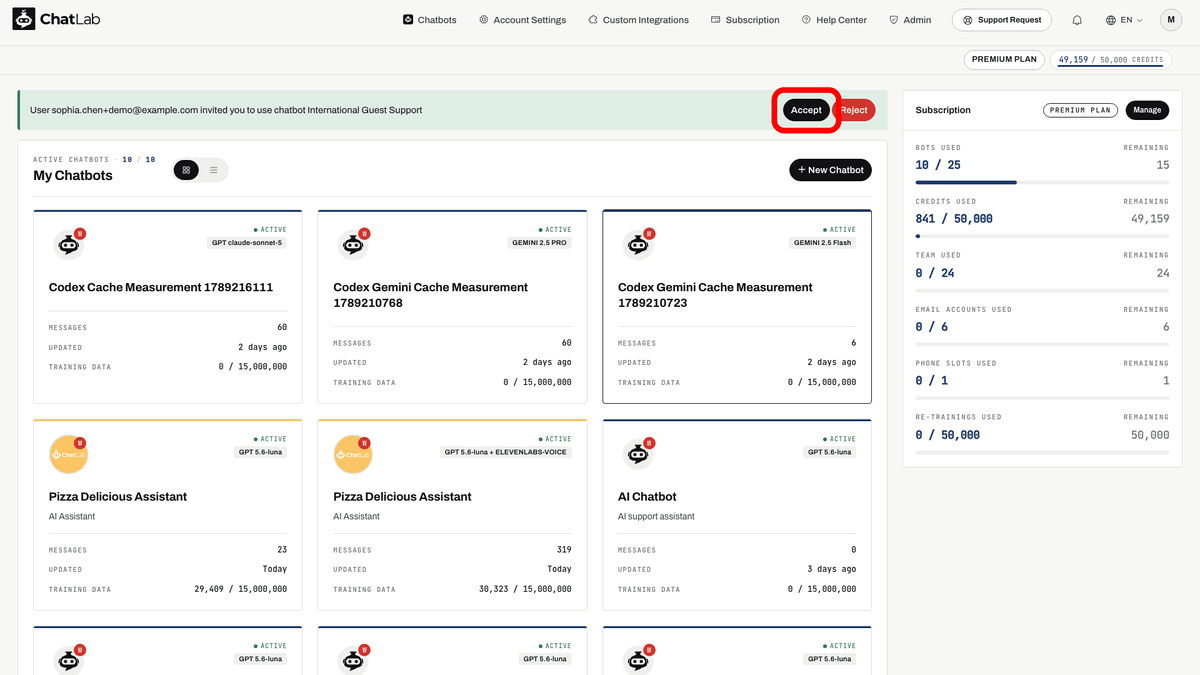Click red trash badge on AI Chatbot card

649,442
